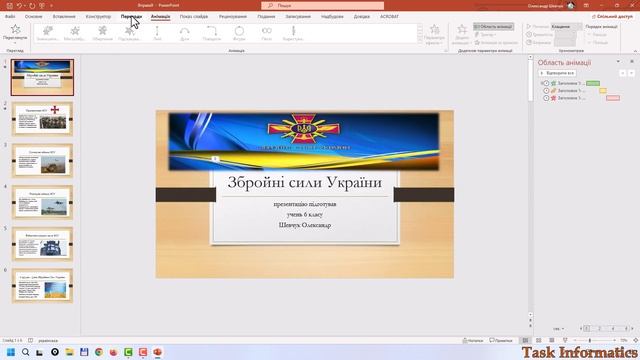Click the yellow timing bar of second animation
Image resolution: width=640 pixels, height=360 pixels.
[603, 91]
